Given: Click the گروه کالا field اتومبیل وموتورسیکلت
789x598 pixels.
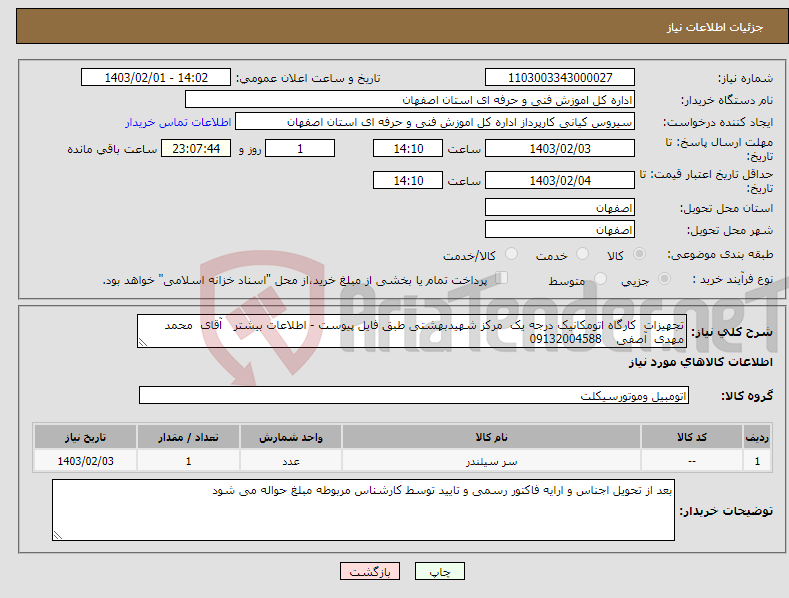Looking at the screenshot, I should (414, 396).
